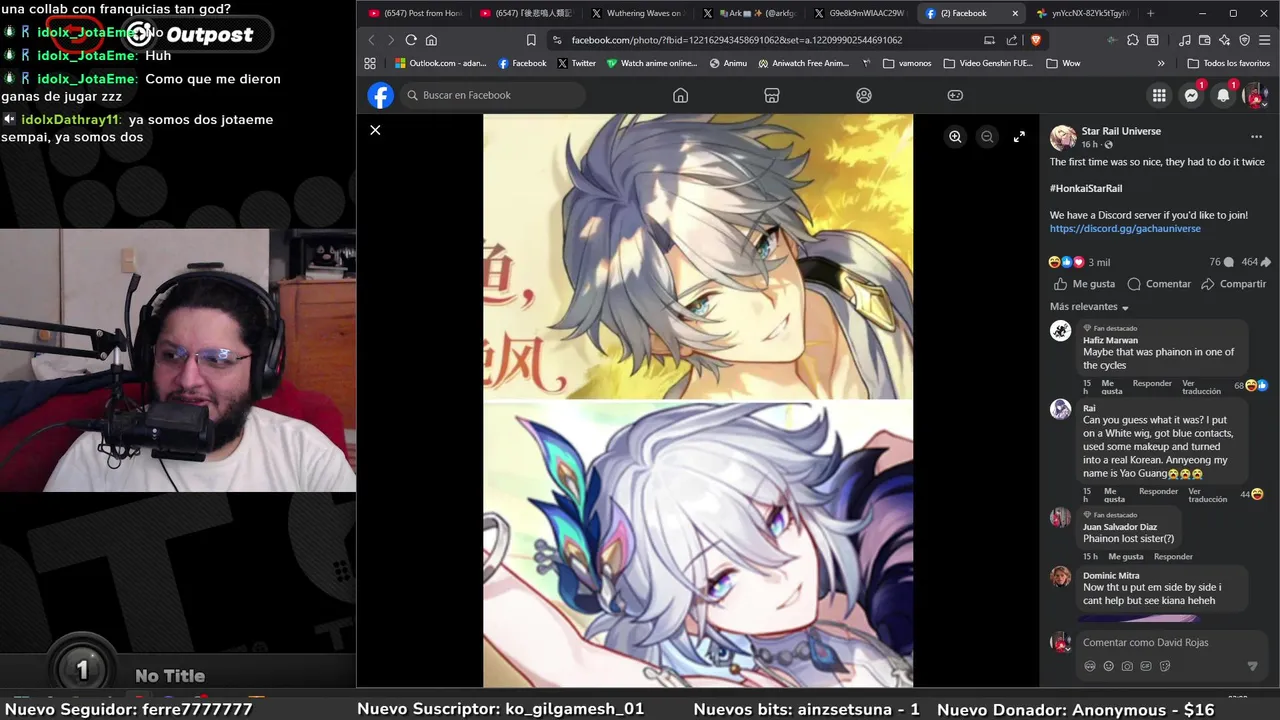Click the Facebook logo home icon
Screen dimensions: 1280x720
click(x=380, y=95)
